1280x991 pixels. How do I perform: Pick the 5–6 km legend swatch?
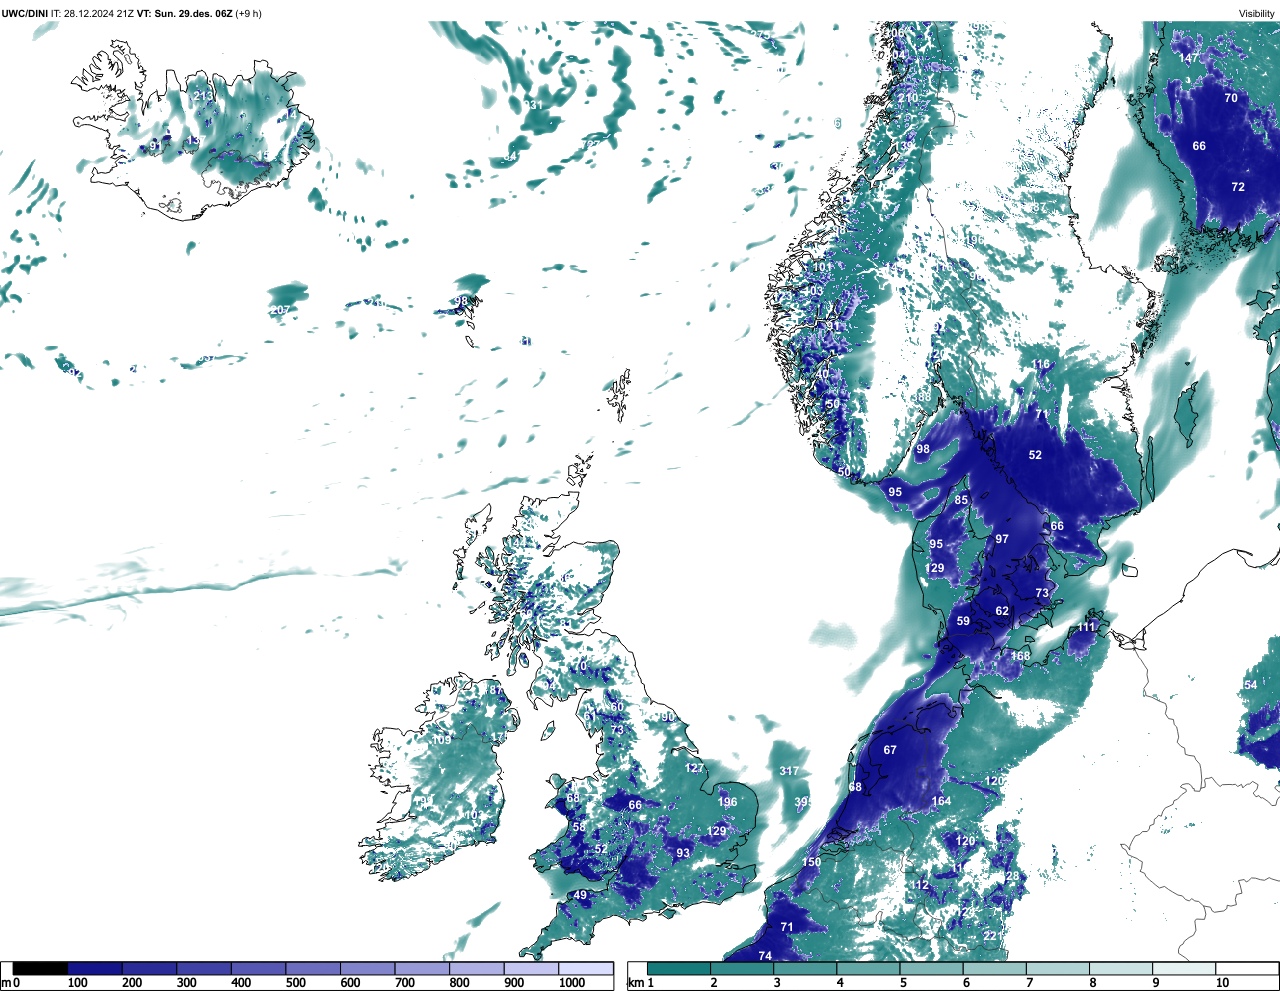(x=931, y=968)
